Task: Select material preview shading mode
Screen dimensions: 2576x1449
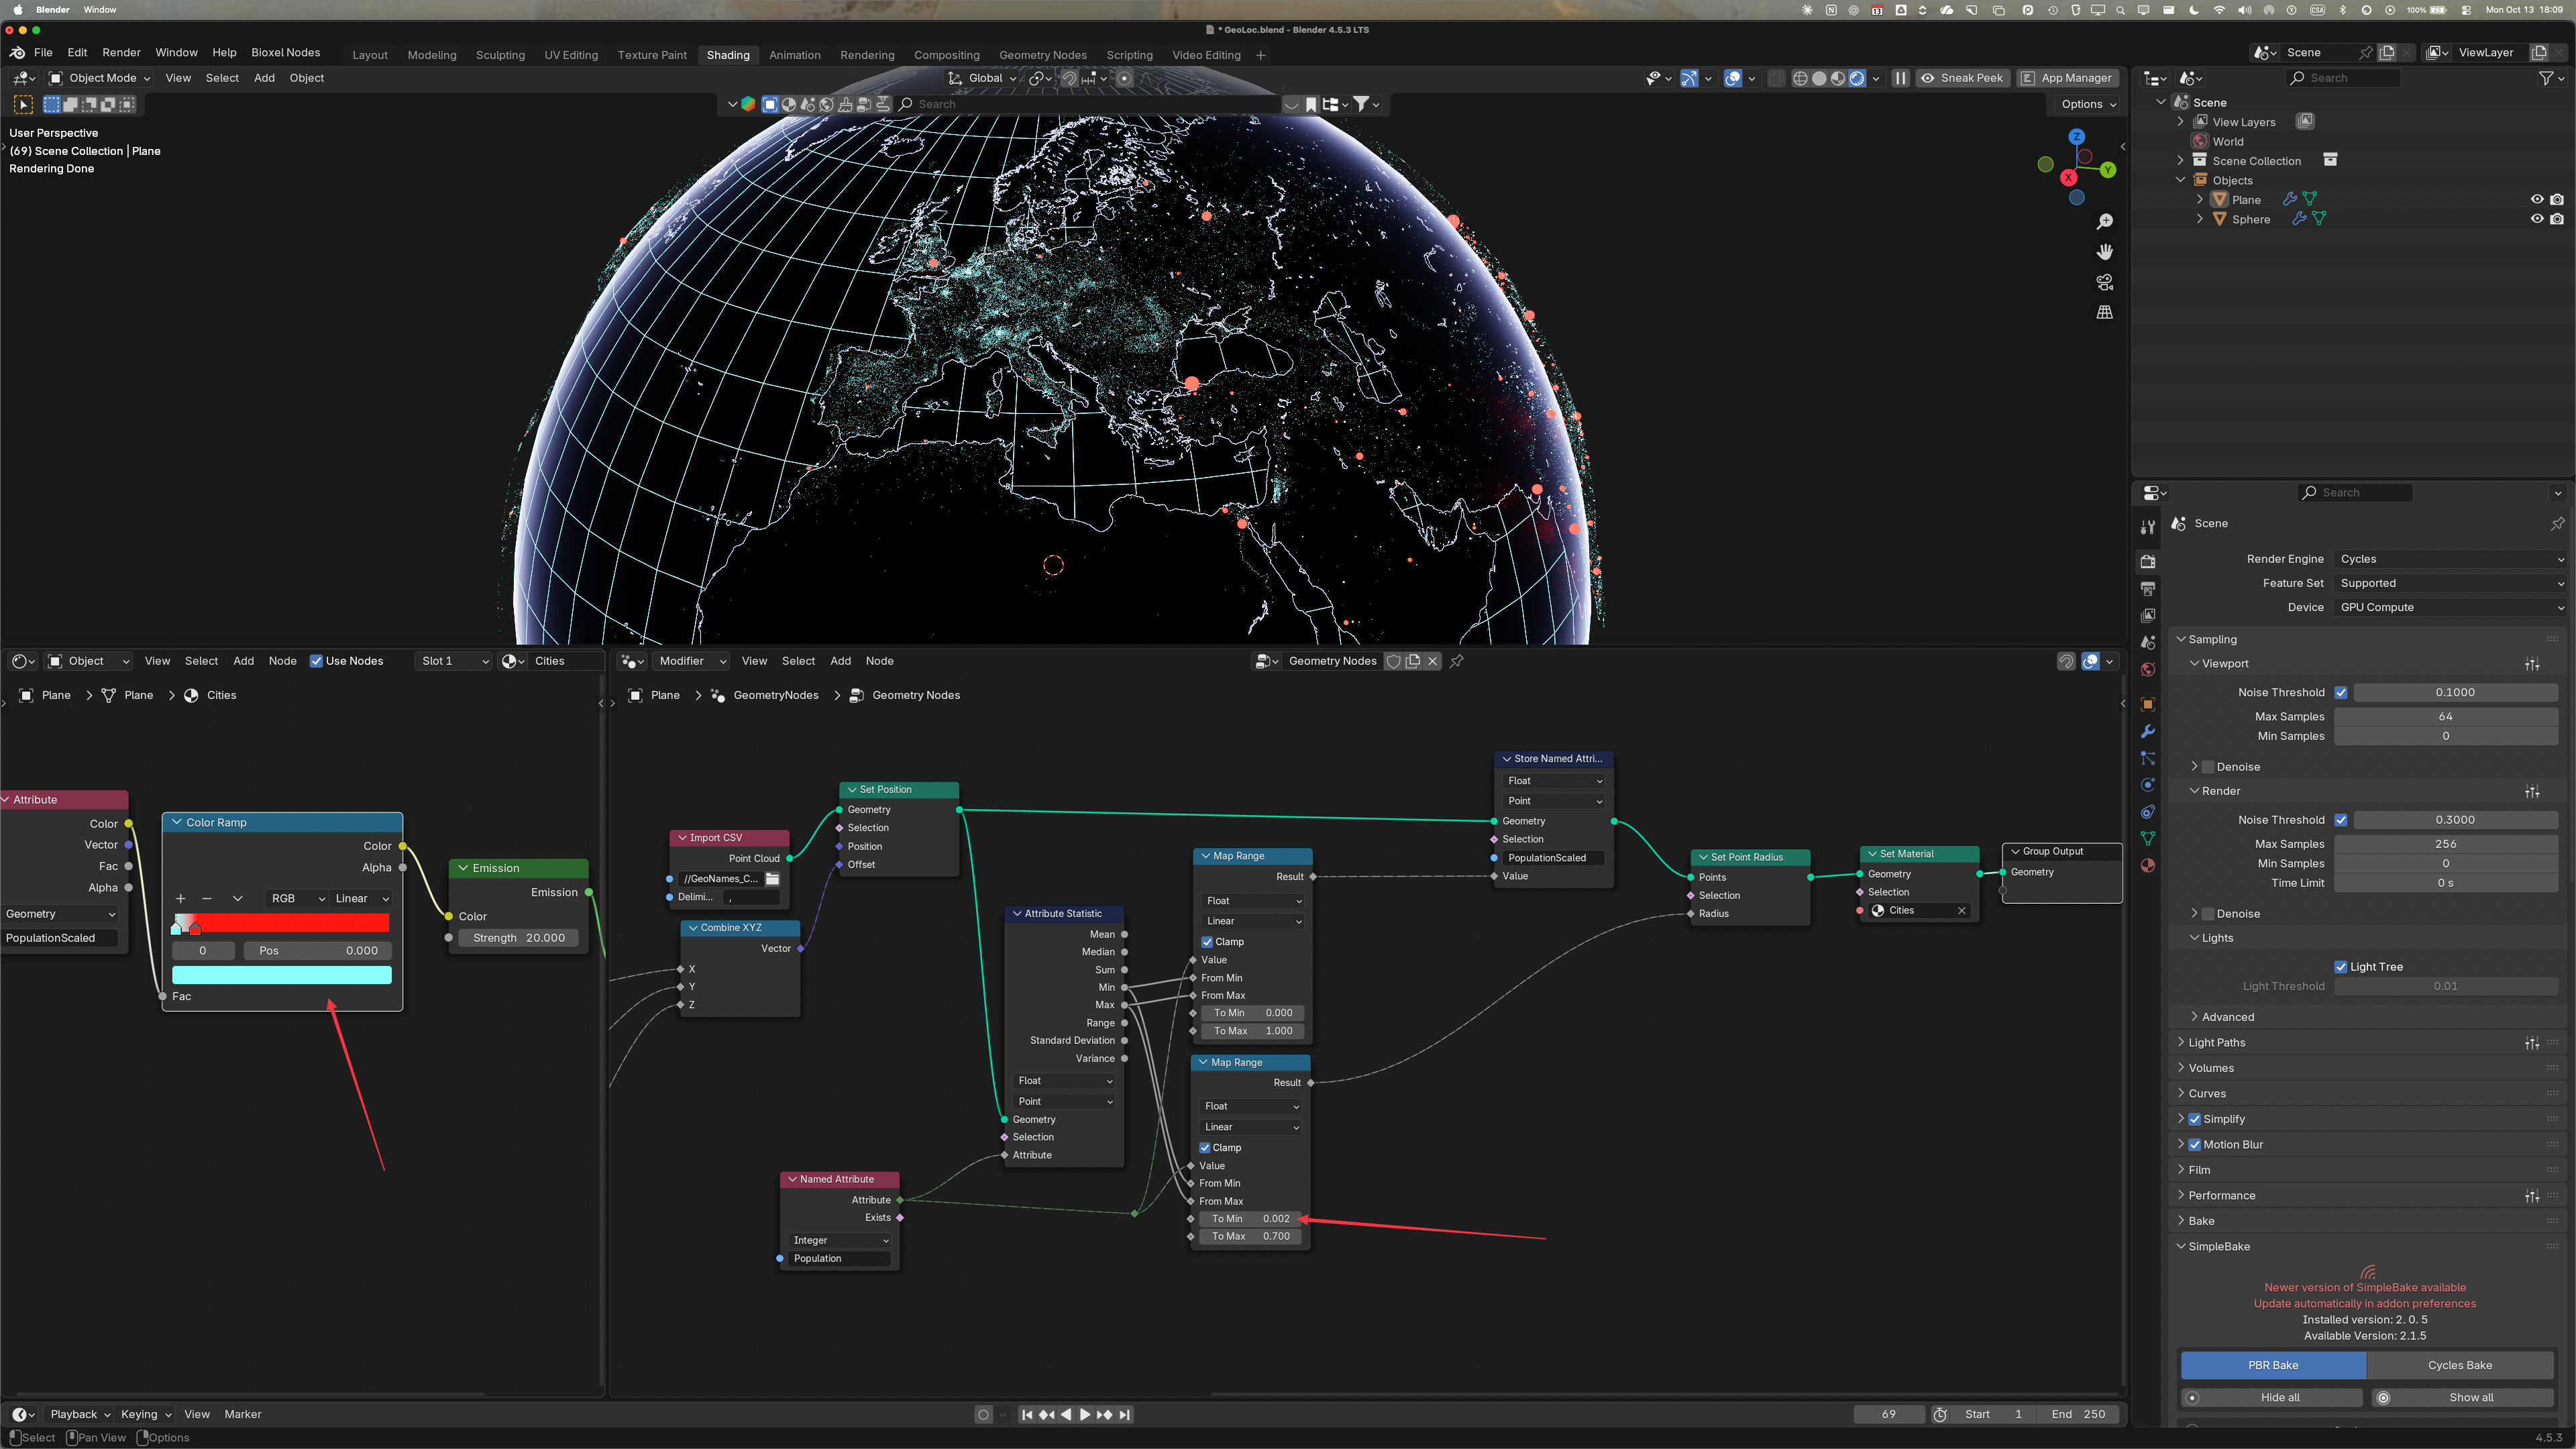Action: coord(1838,78)
